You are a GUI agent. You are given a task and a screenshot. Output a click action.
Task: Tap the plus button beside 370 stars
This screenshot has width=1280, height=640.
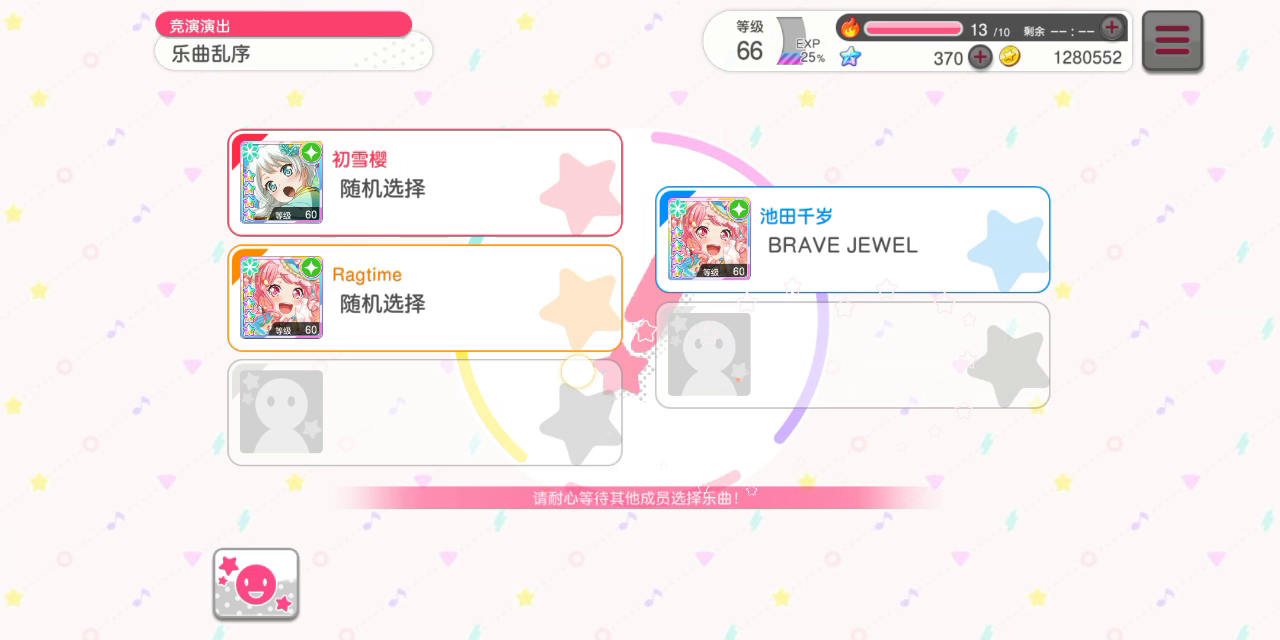click(x=980, y=57)
